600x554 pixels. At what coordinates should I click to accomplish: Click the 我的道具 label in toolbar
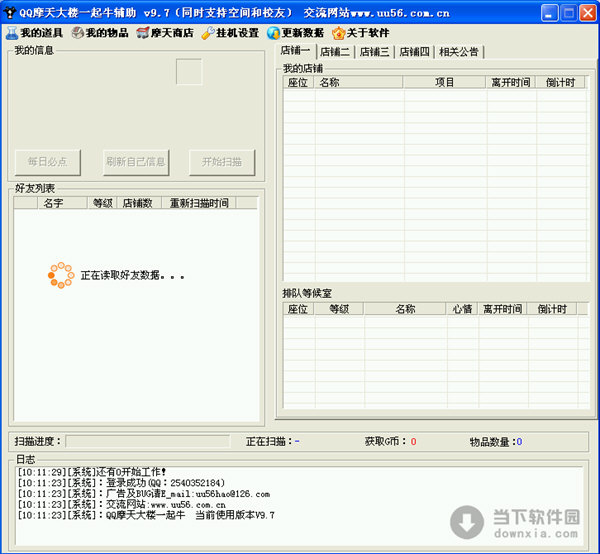42,33
